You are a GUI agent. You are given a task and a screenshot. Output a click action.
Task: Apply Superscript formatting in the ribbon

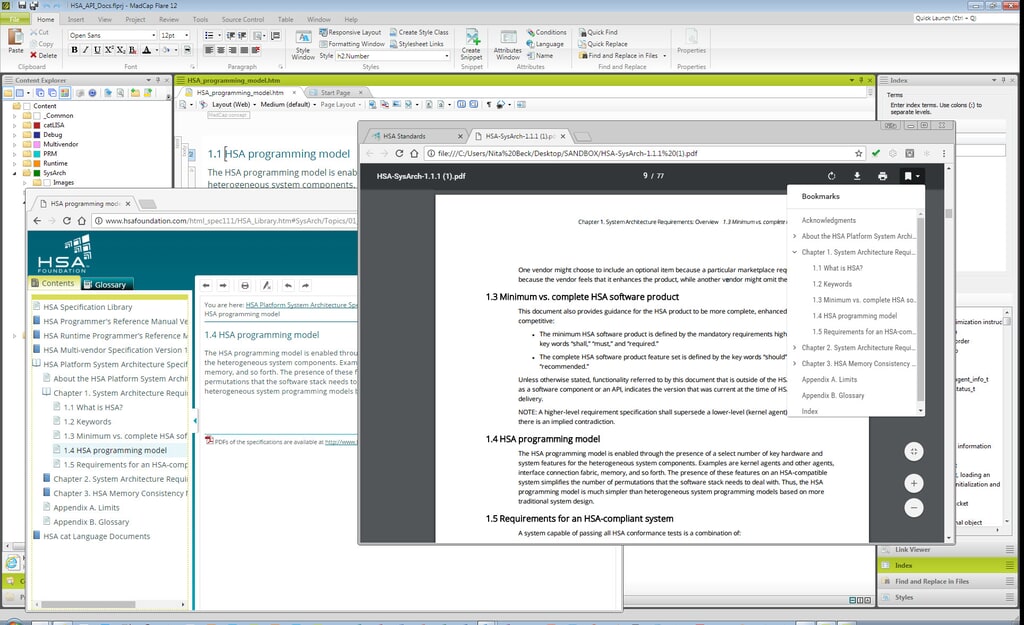(109, 50)
